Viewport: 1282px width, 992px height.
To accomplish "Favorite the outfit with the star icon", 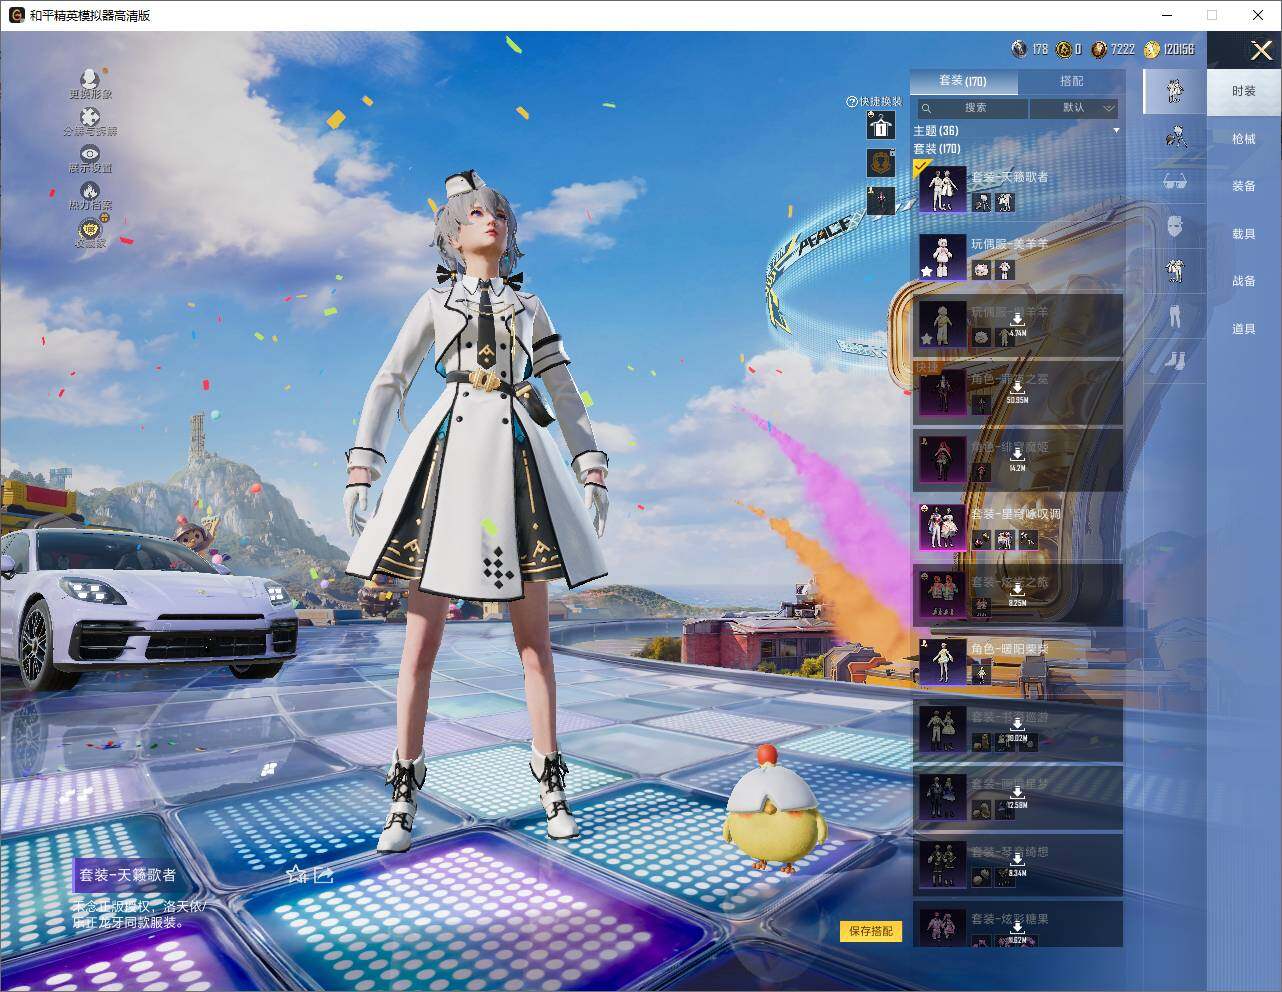I will pos(296,875).
